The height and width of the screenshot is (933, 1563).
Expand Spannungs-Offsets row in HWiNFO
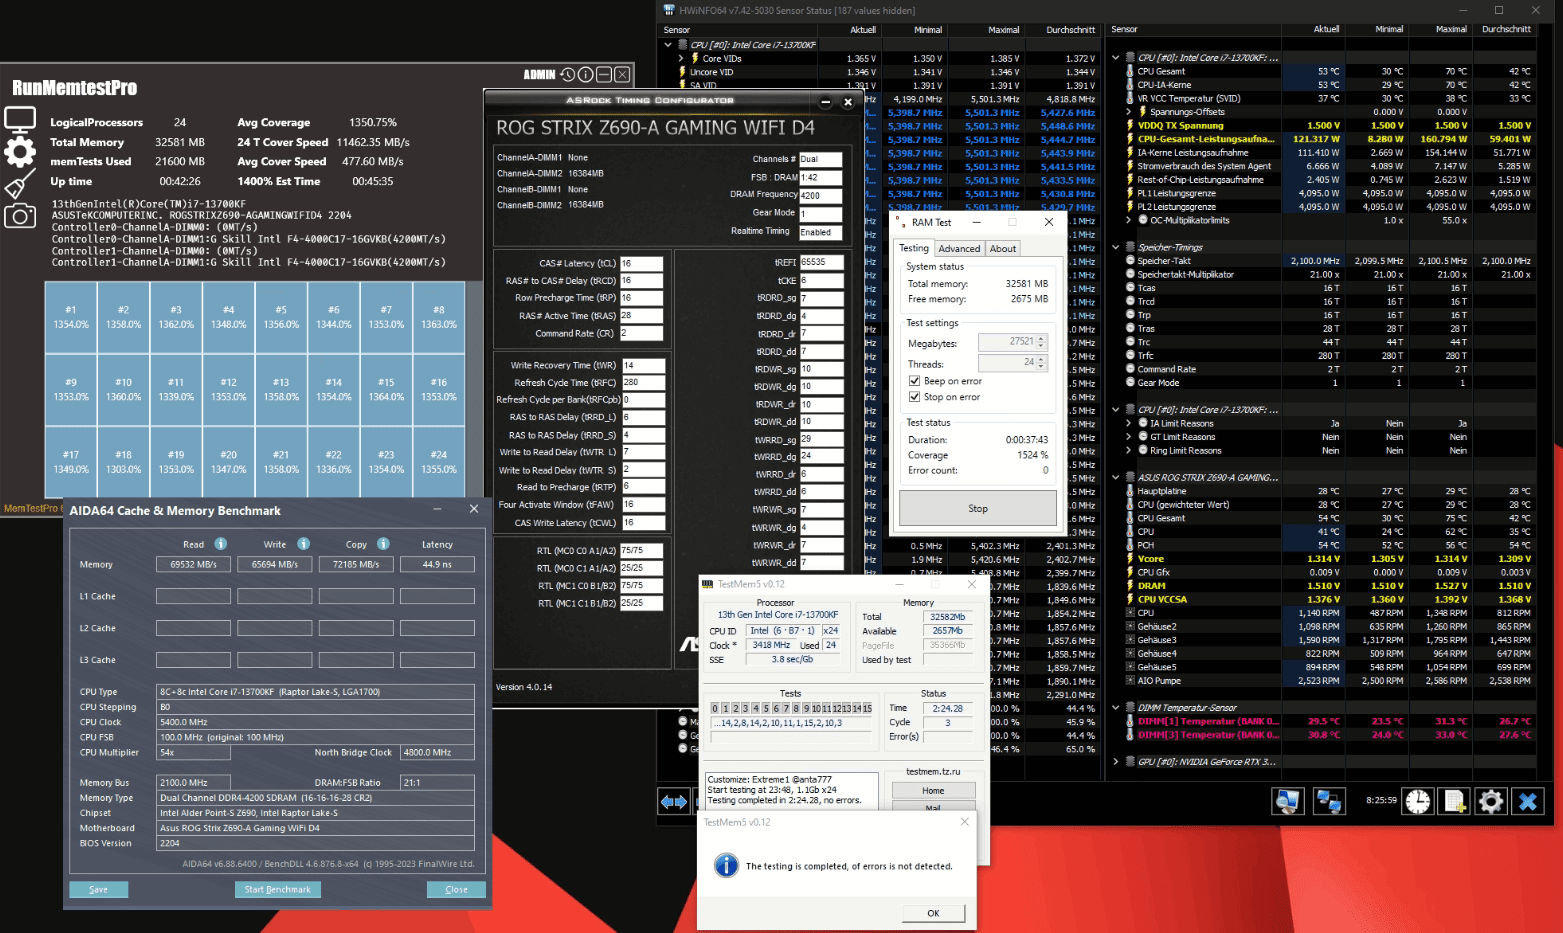click(1130, 112)
